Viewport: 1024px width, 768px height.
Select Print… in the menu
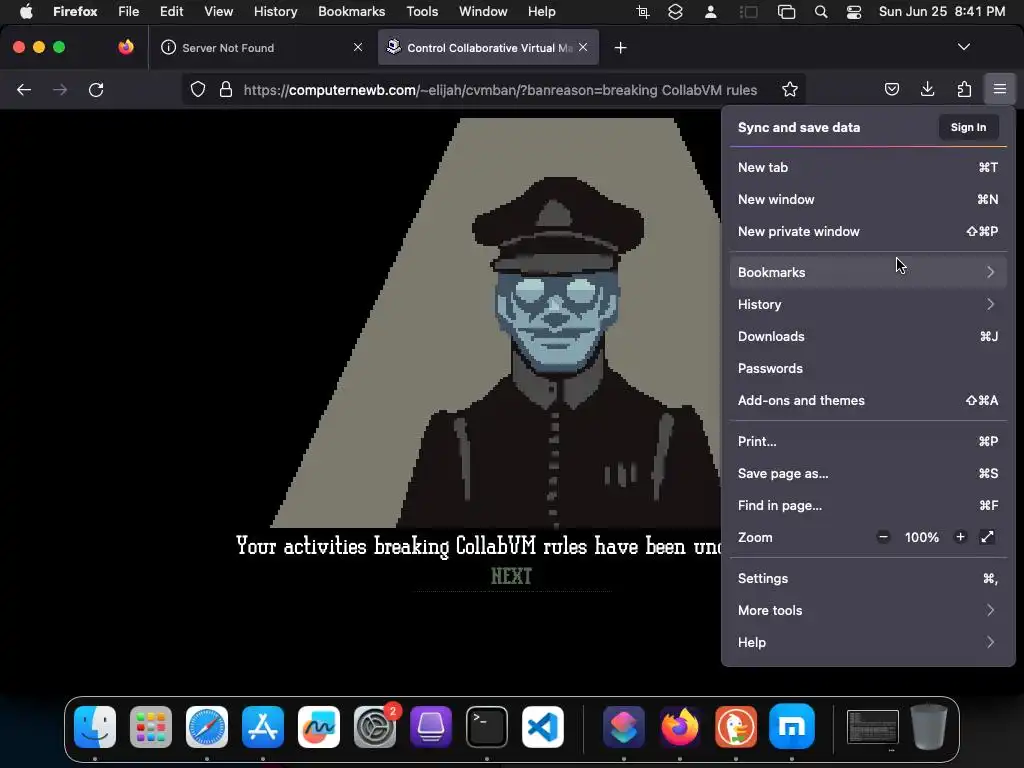coord(868,441)
